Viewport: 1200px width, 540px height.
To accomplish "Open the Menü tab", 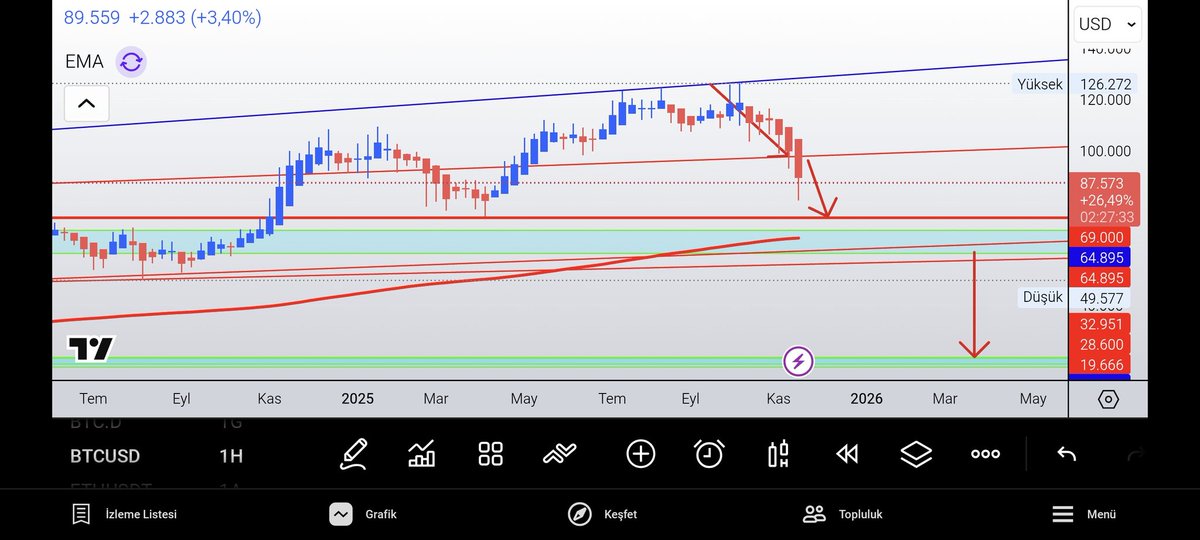I will click(1084, 514).
